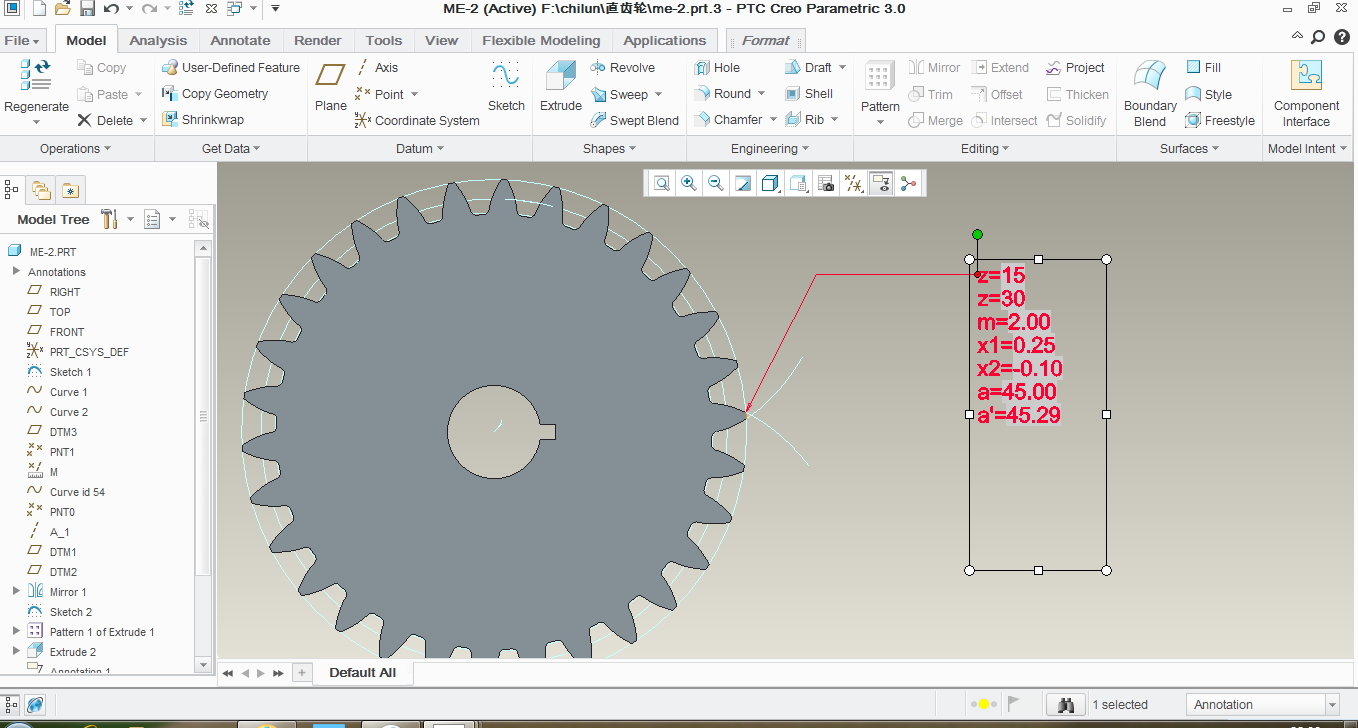
Task: Open the Default All sheet tab
Action: [363, 673]
